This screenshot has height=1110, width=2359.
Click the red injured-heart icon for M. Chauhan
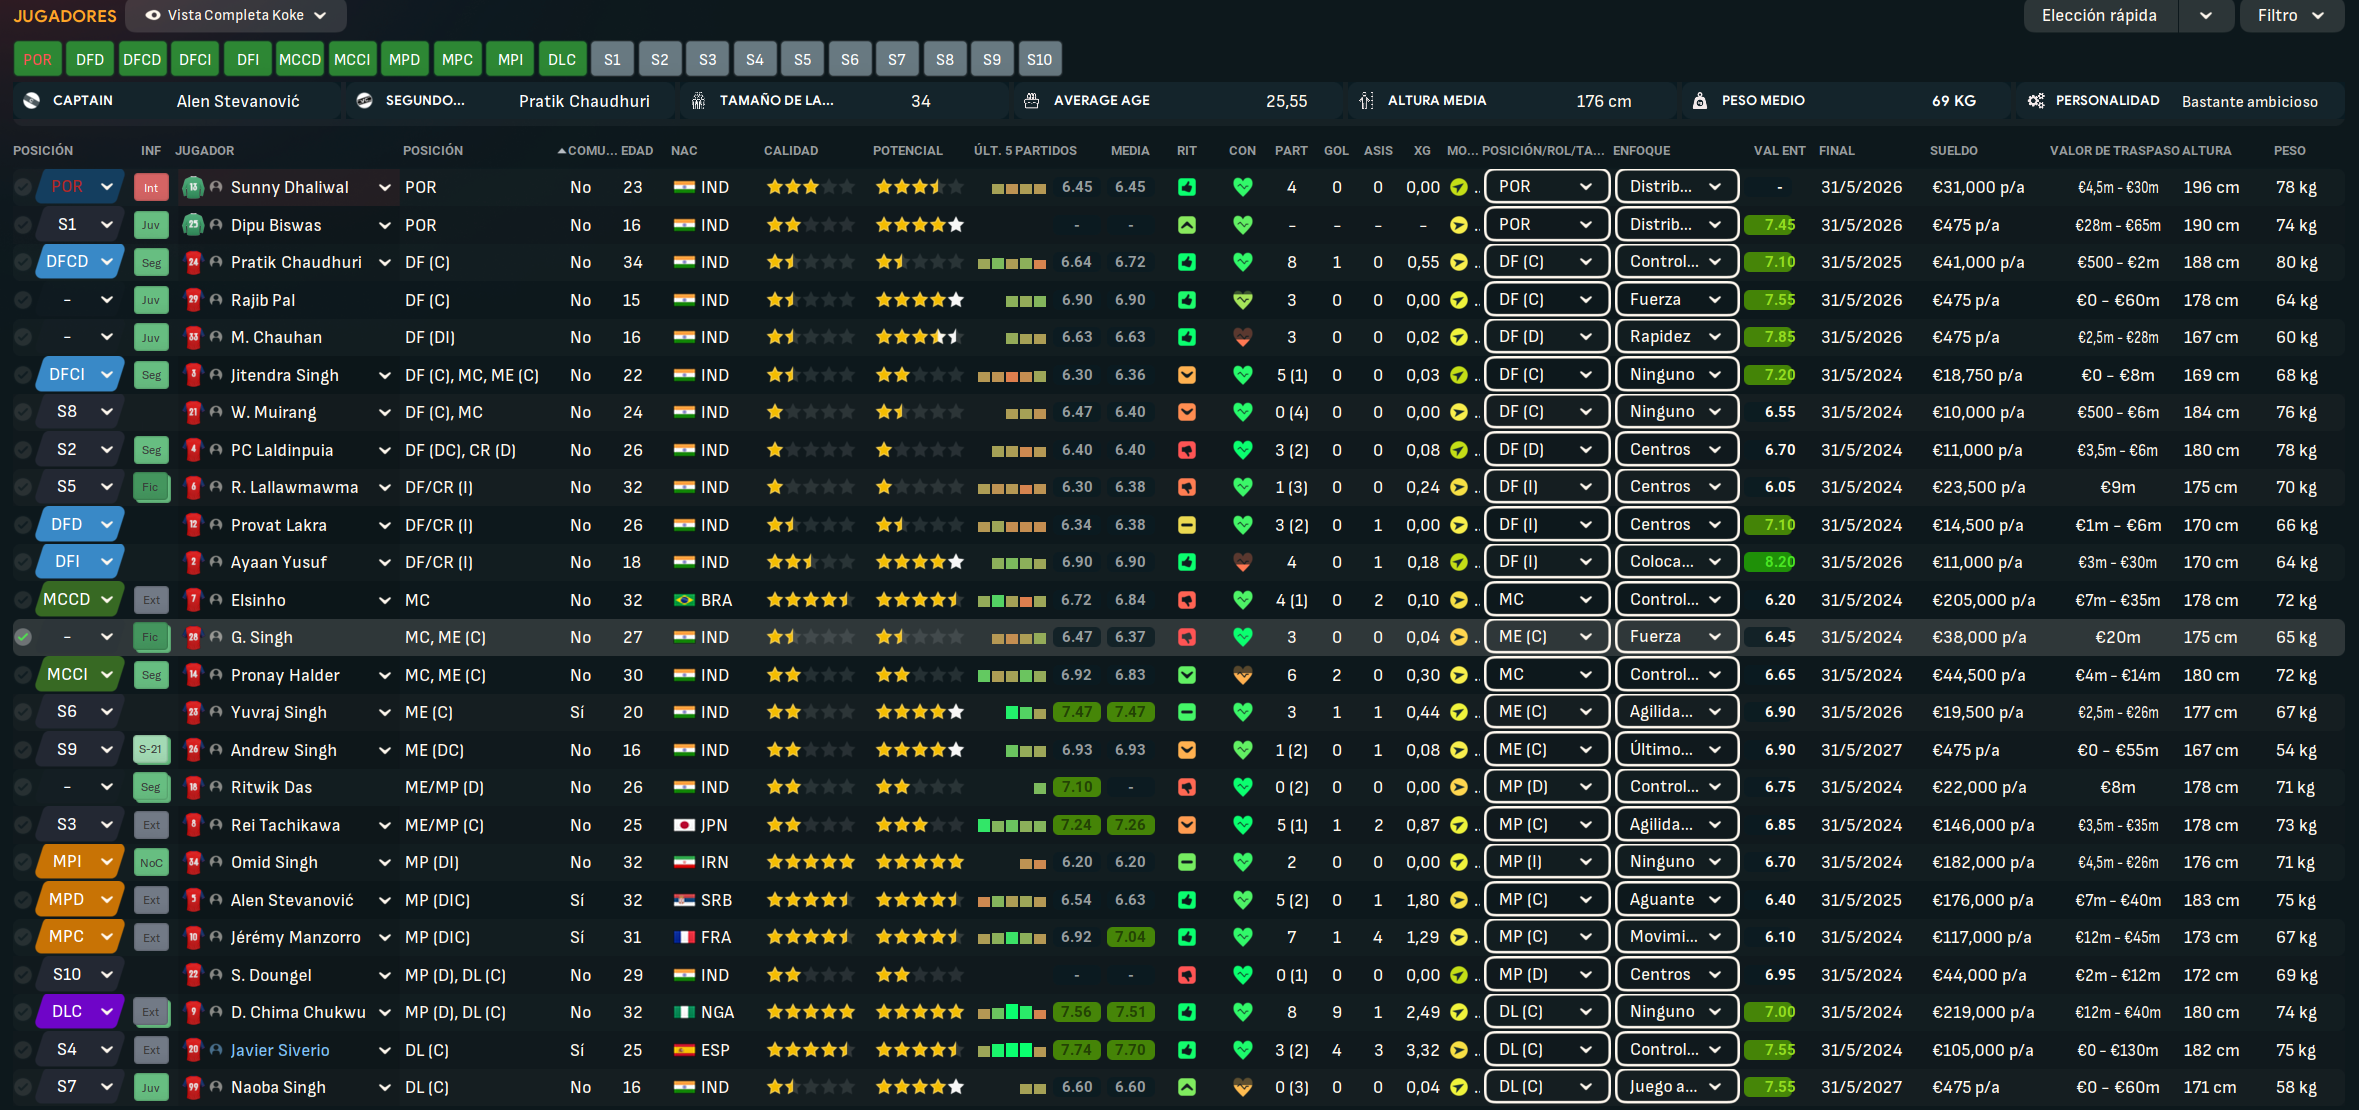(x=1242, y=337)
